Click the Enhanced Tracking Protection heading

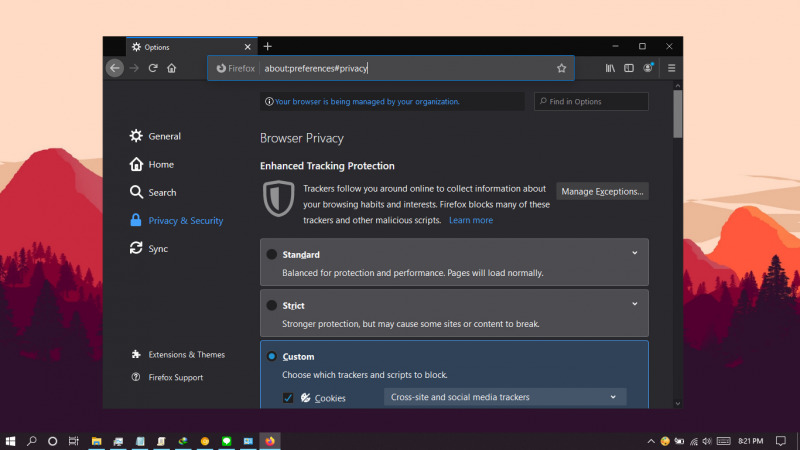(327, 166)
